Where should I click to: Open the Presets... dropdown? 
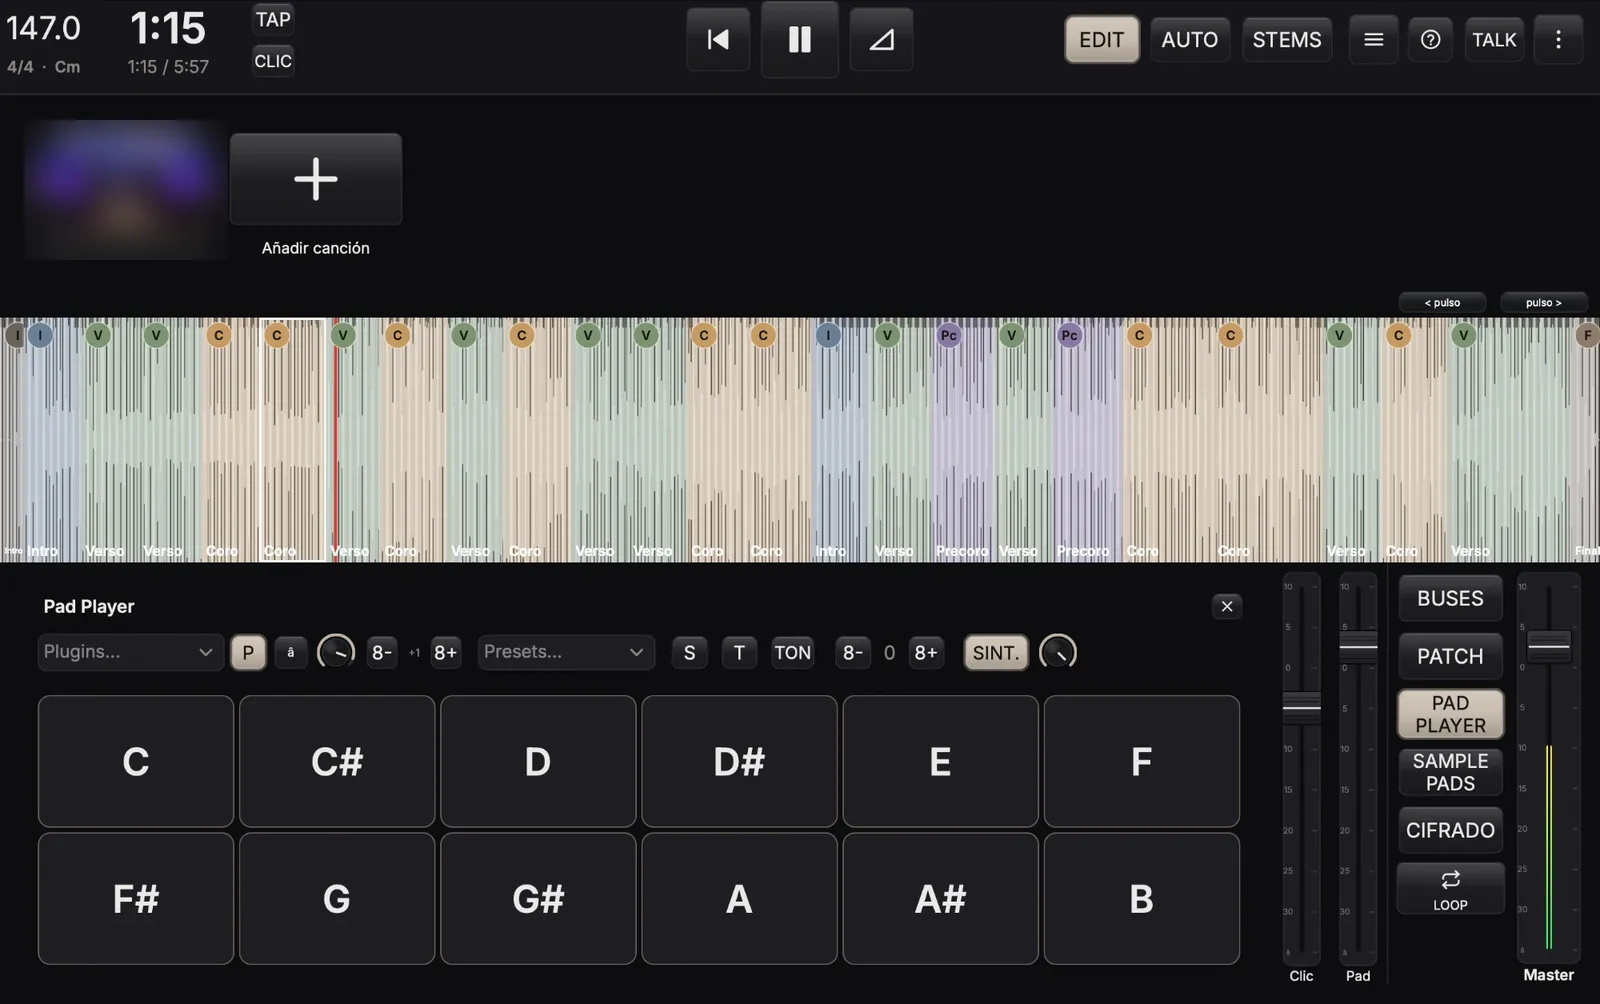pyautogui.click(x=566, y=652)
